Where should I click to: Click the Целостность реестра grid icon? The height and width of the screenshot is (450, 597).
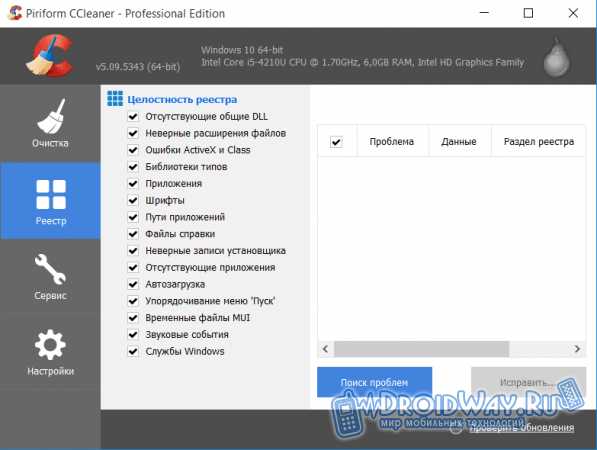115,99
